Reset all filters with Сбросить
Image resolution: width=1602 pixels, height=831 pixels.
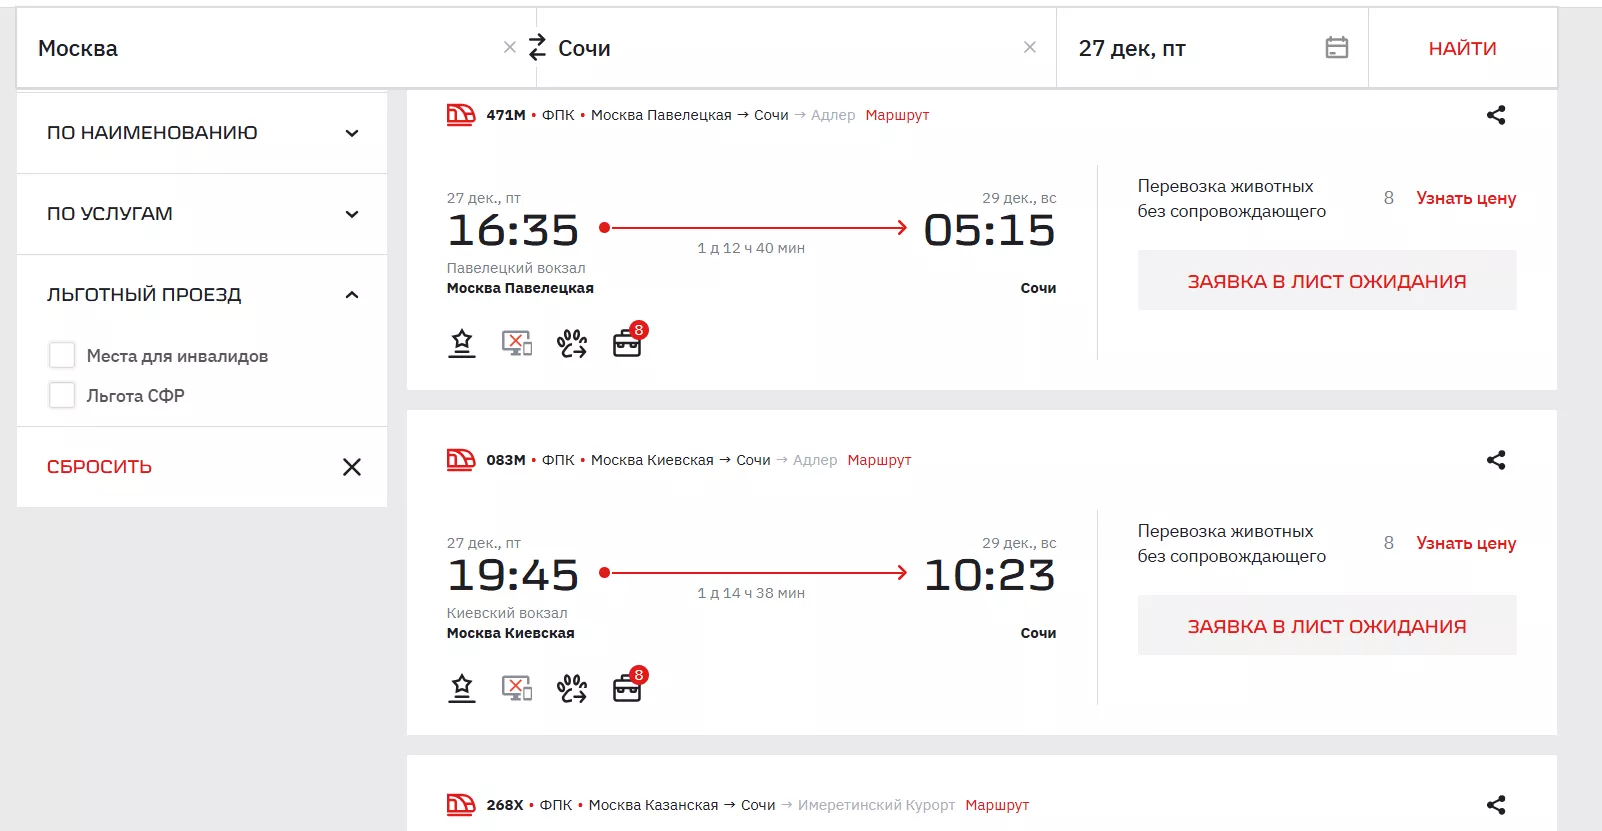100,467
